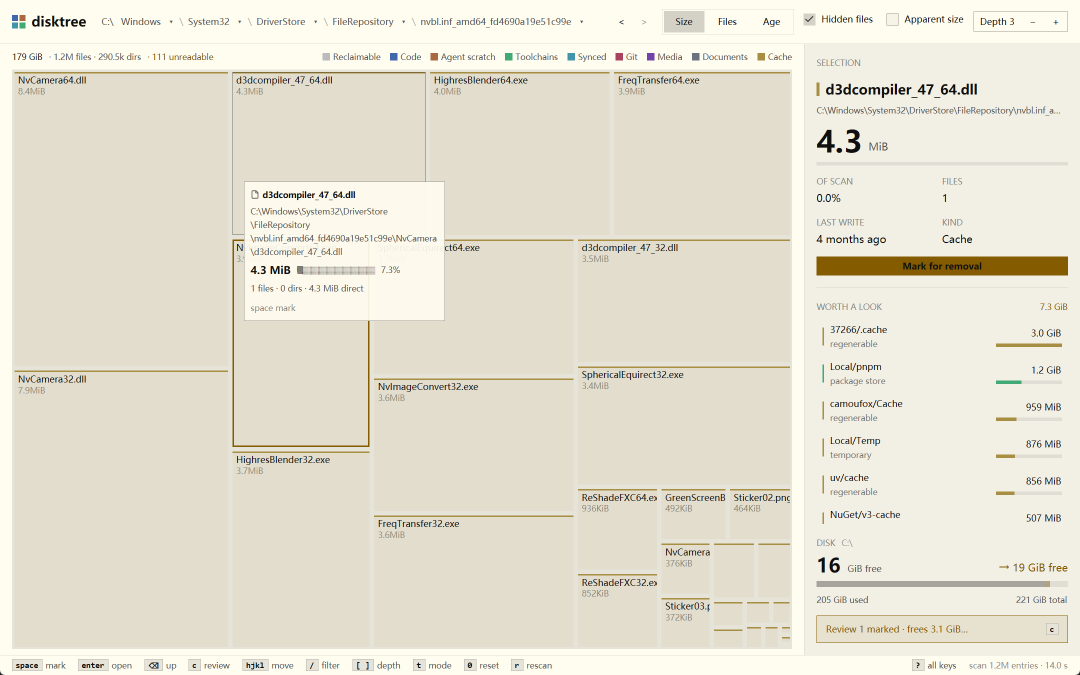Screen dimensions: 1080x675
Task: Select the HighresBlender64.exe treemap block
Action: pos(519,154)
